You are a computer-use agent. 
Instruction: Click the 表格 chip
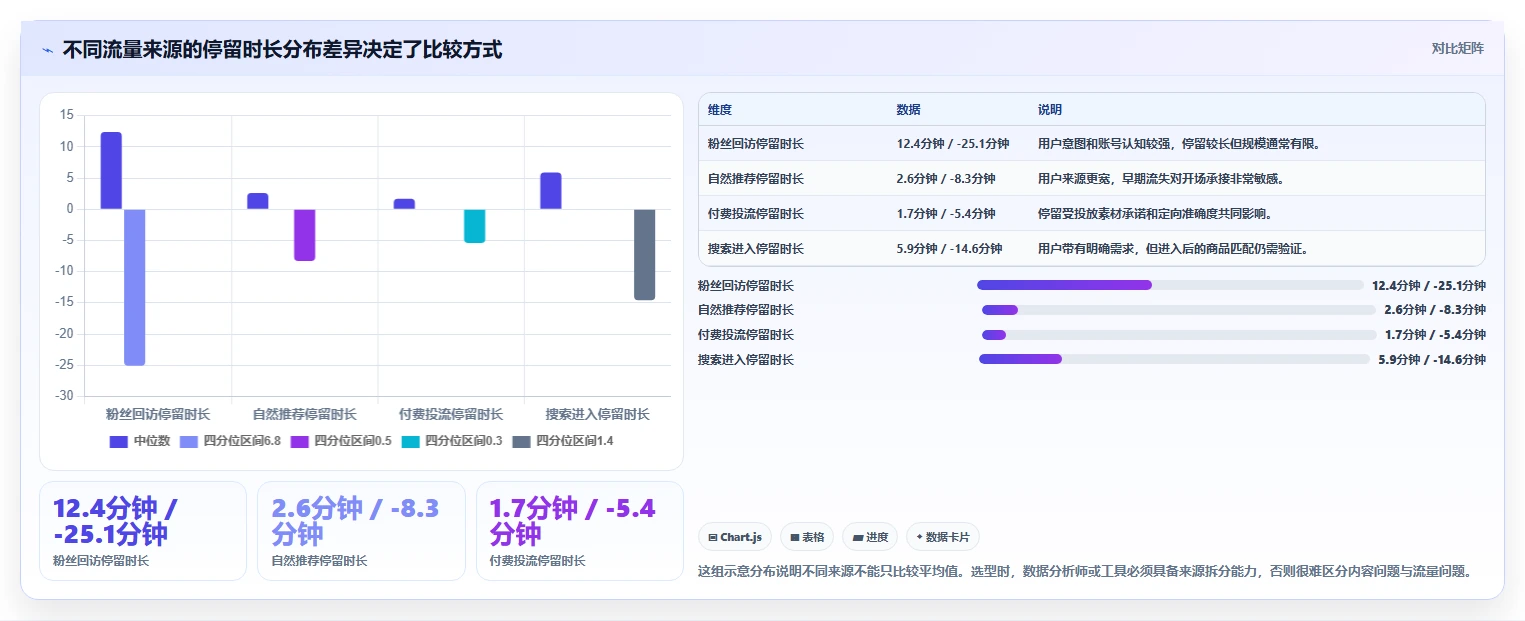point(807,537)
